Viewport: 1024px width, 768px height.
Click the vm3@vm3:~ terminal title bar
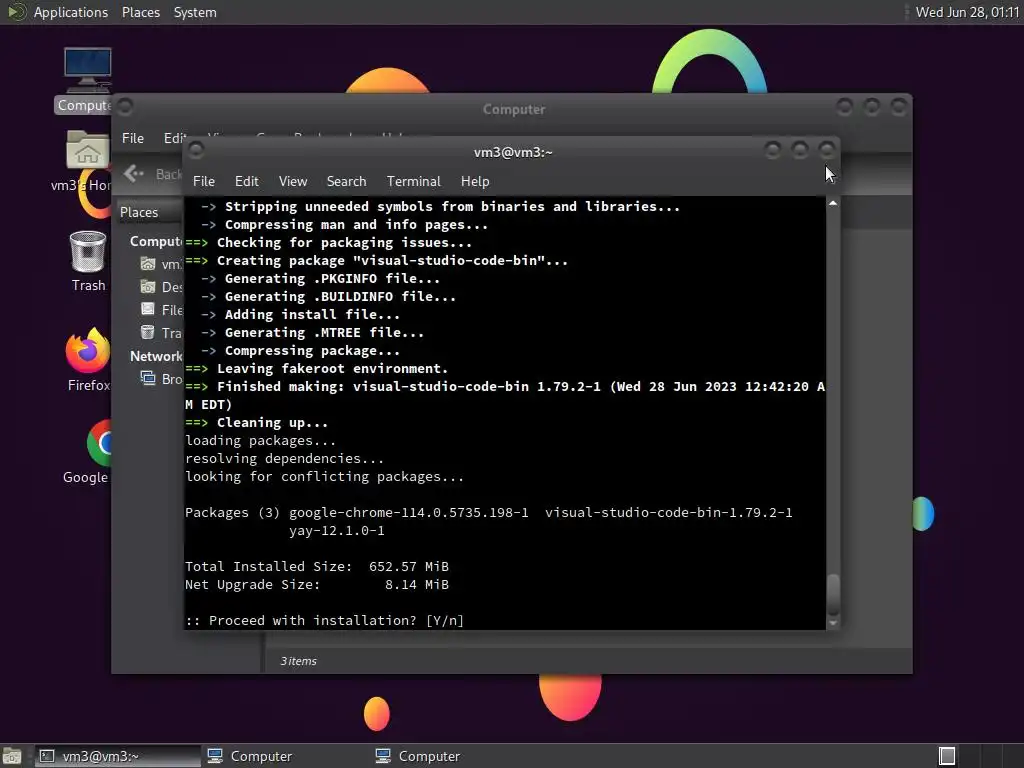coord(513,152)
